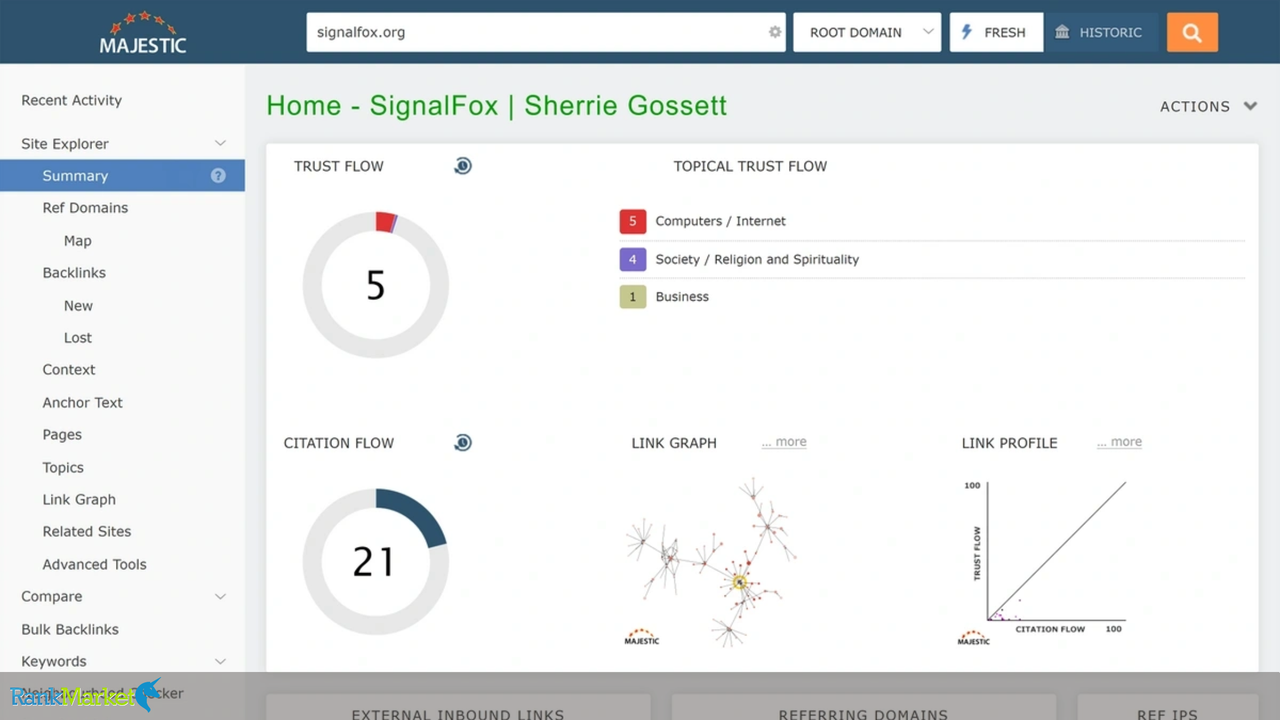Switch to Historic index
Viewport: 1280px width, 720px height.
click(1101, 32)
